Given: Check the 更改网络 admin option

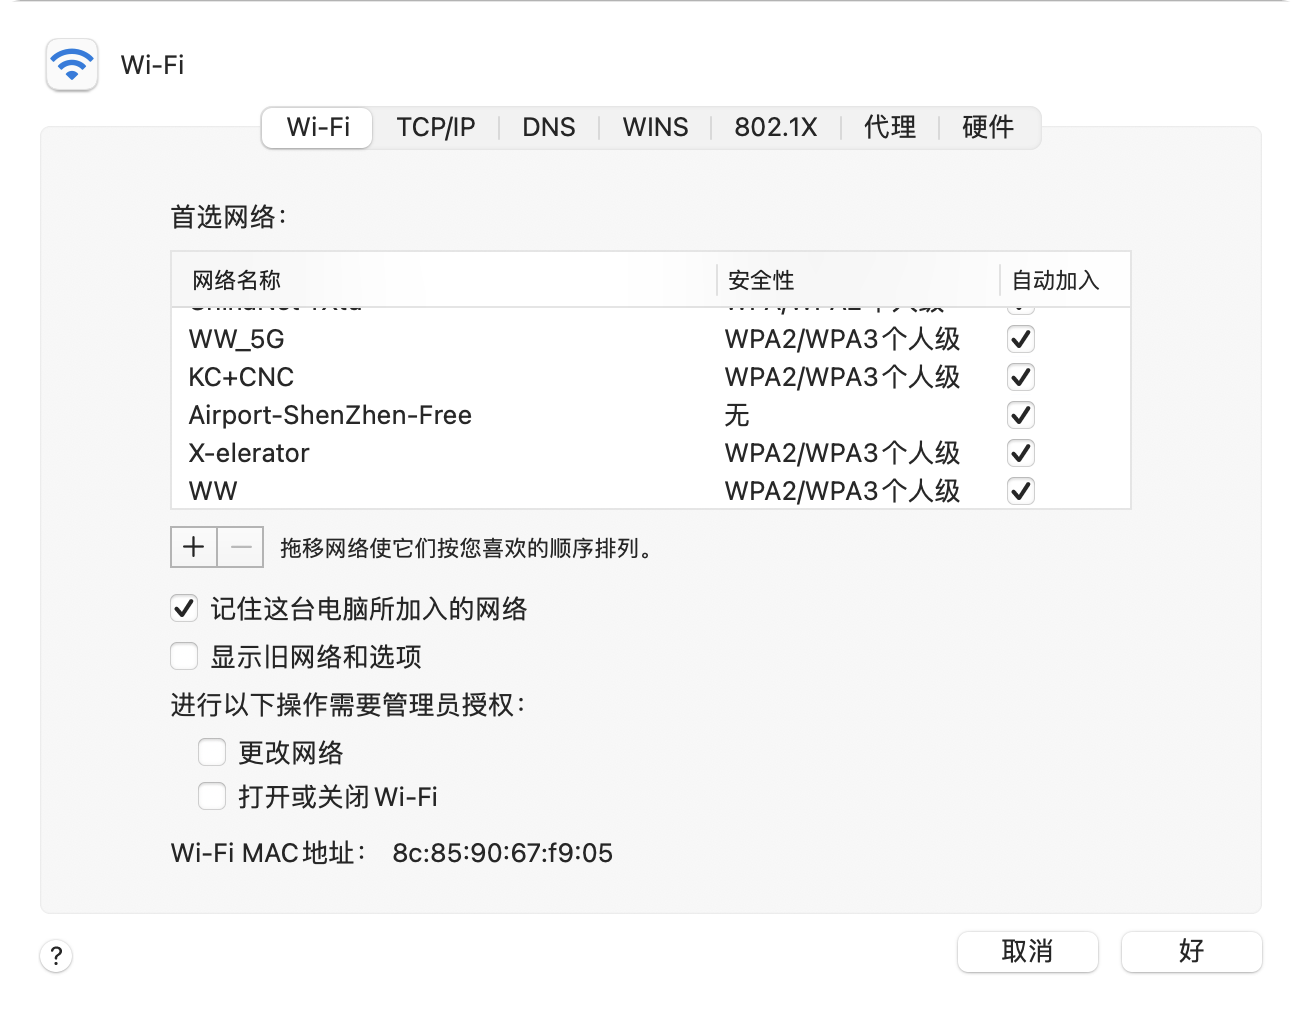Looking at the screenshot, I should pyautogui.click(x=212, y=752).
